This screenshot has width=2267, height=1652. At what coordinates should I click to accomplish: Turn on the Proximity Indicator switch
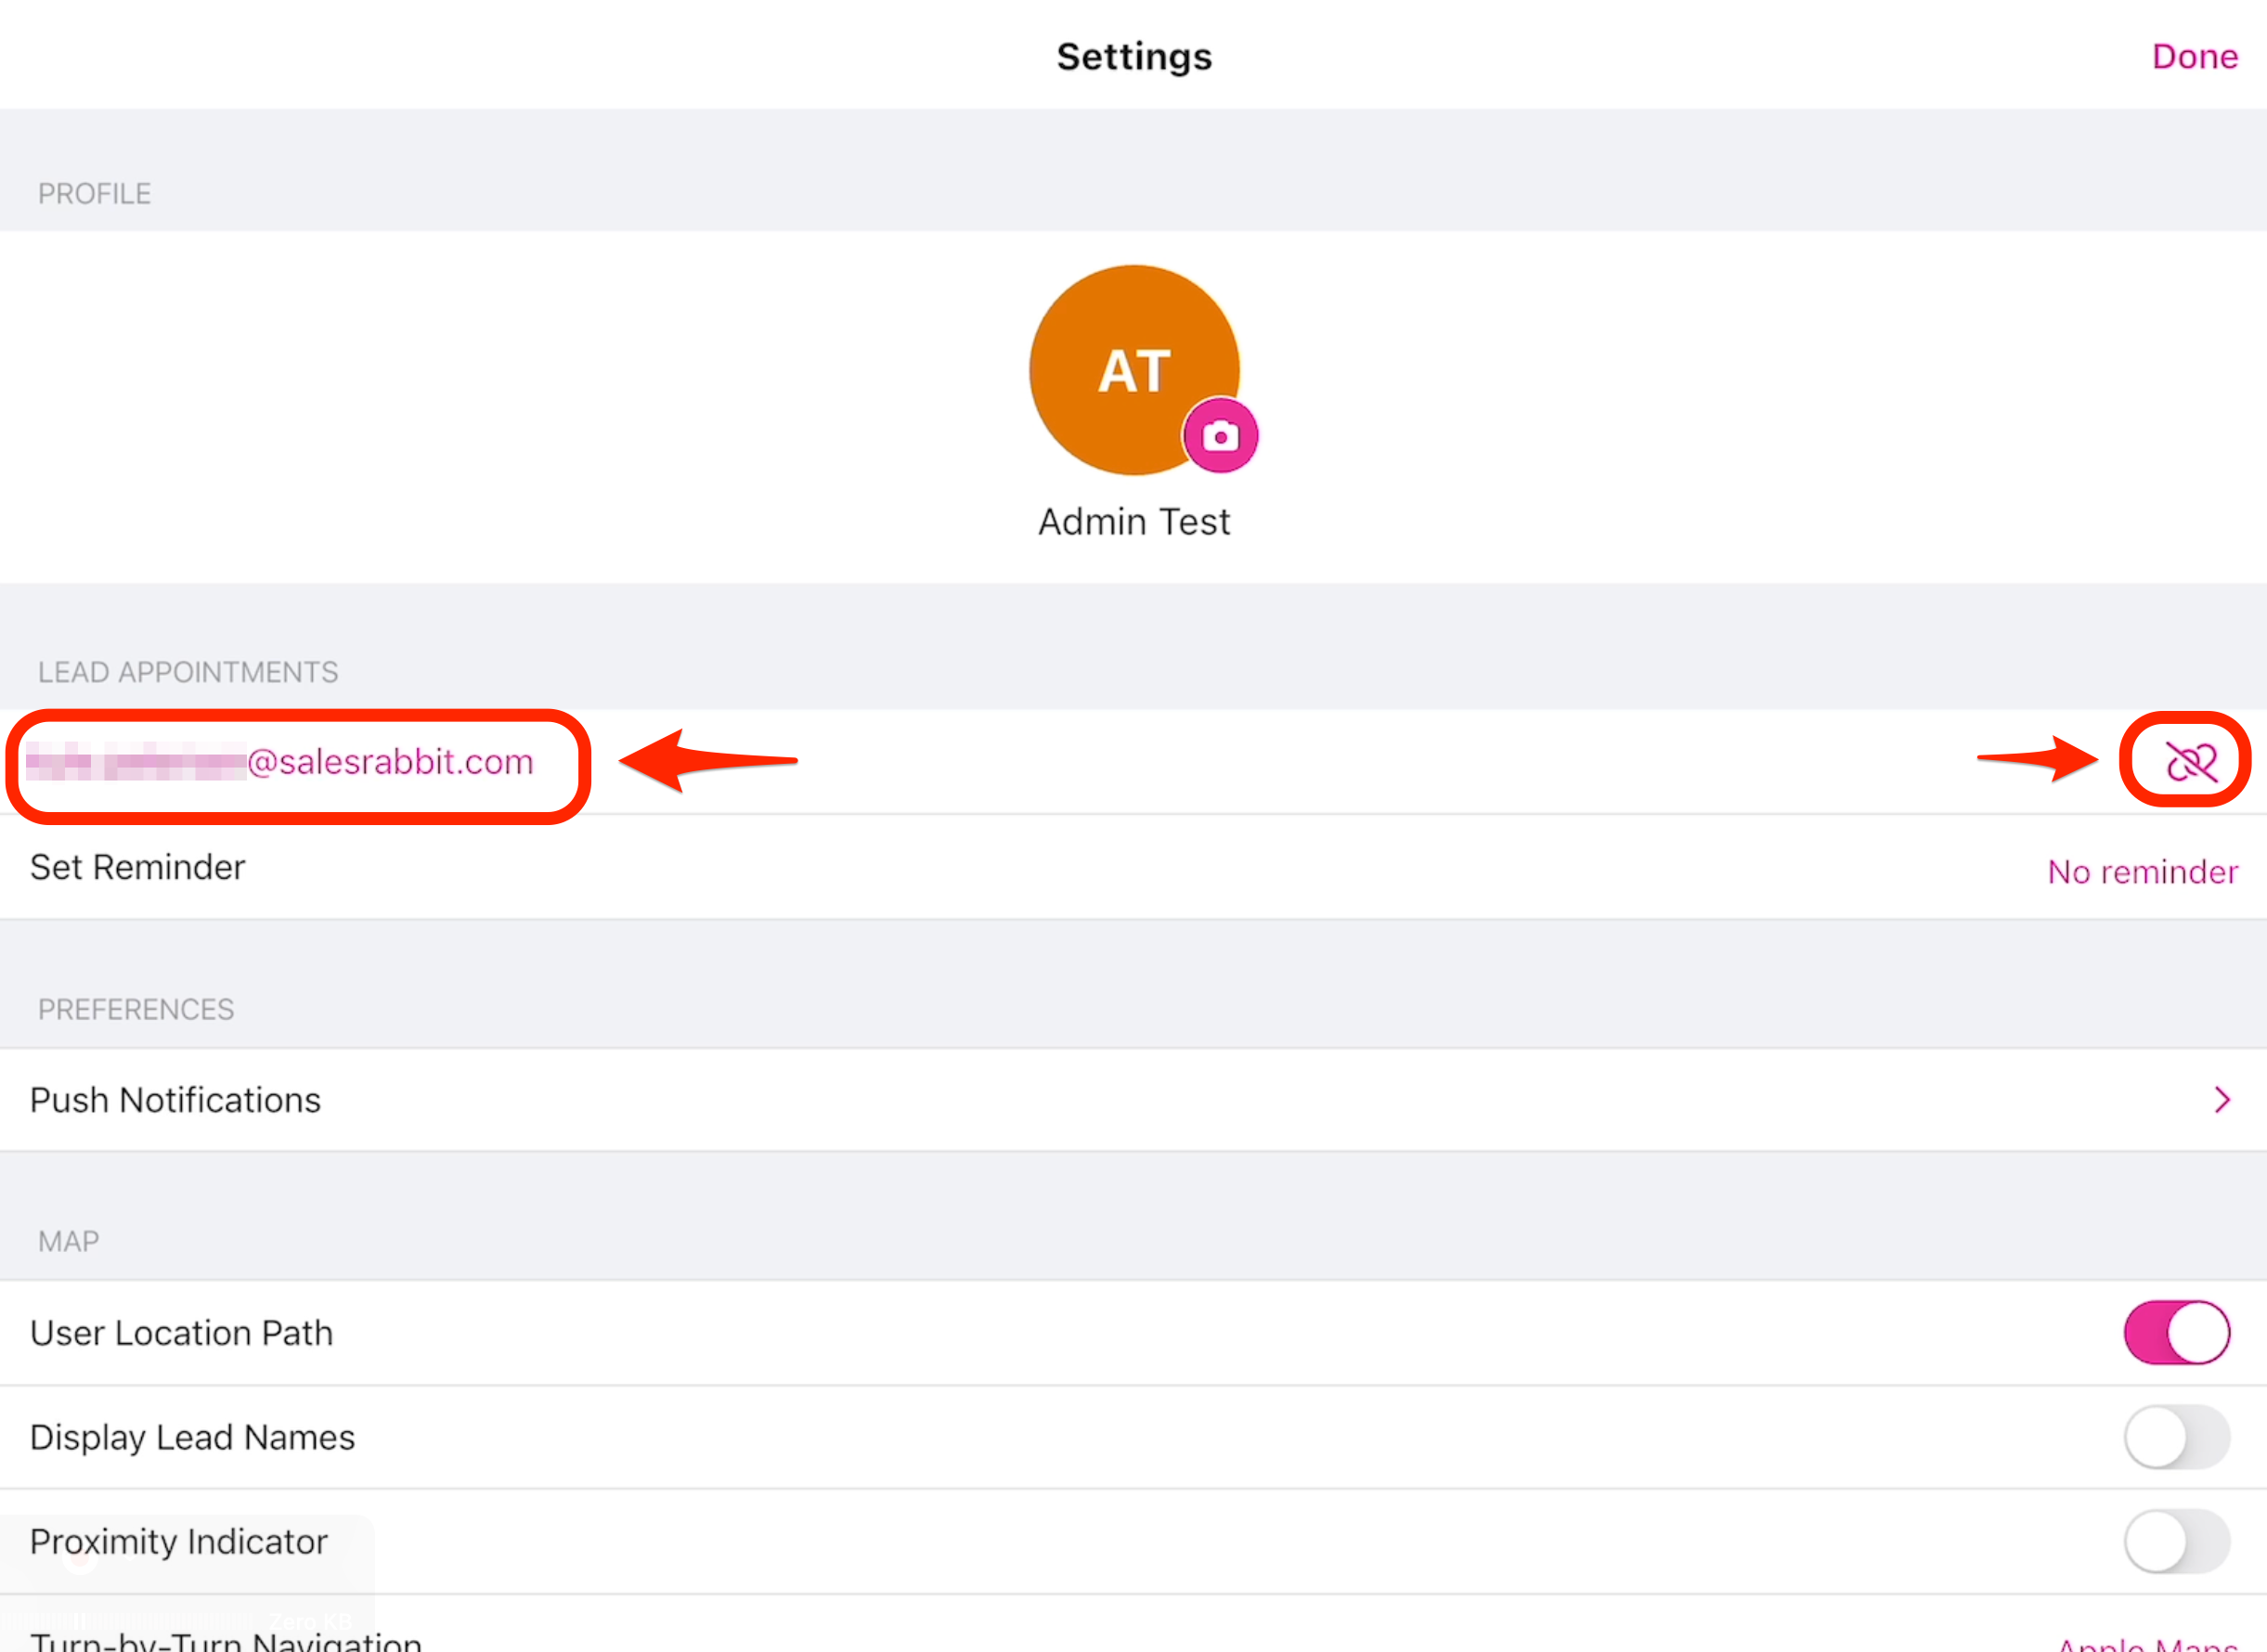(x=2176, y=1541)
